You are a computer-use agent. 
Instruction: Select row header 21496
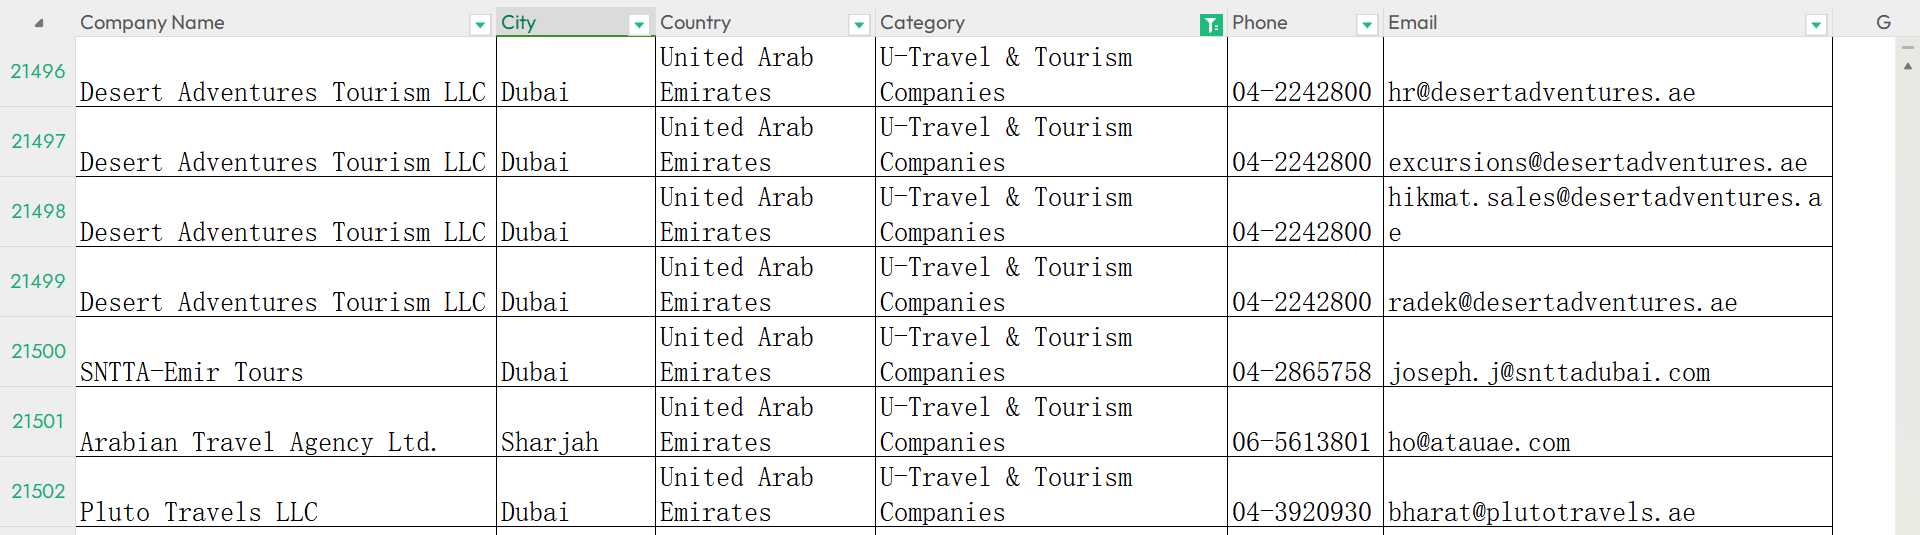coord(38,71)
